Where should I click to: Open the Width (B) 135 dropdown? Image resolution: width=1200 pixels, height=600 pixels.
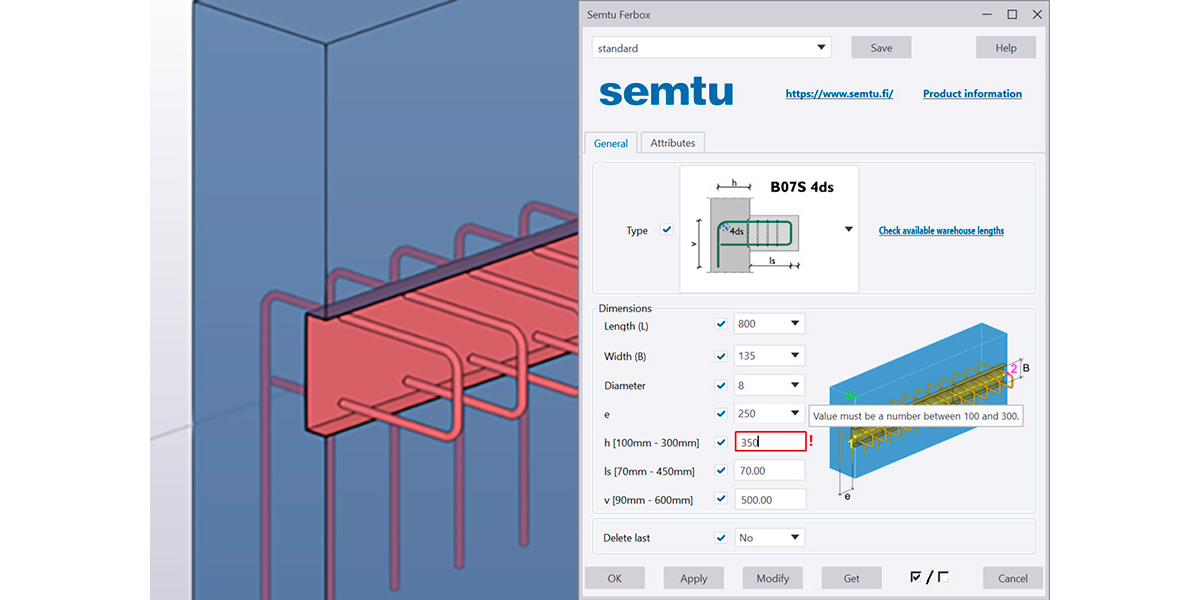pyautogui.click(x=770, y=356)
